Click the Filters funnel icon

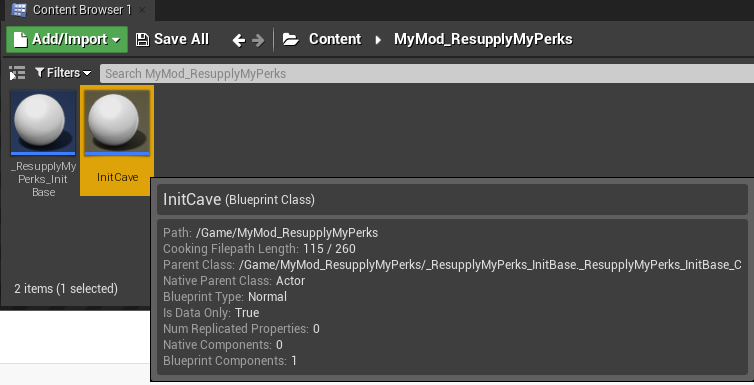point(40,73)
